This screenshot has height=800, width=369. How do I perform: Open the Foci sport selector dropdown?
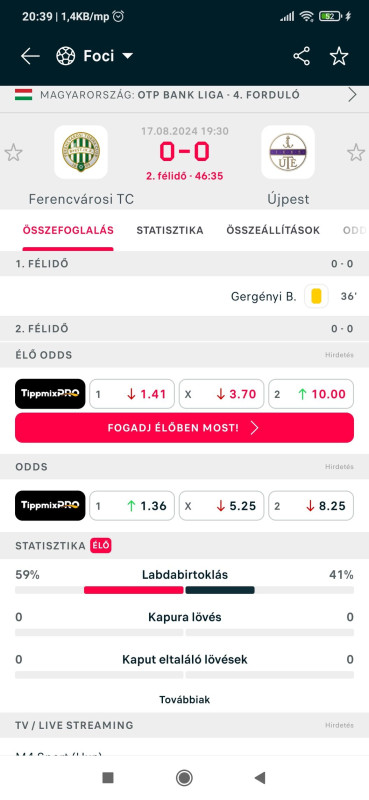pyautogui.click(x=94, y=56)
